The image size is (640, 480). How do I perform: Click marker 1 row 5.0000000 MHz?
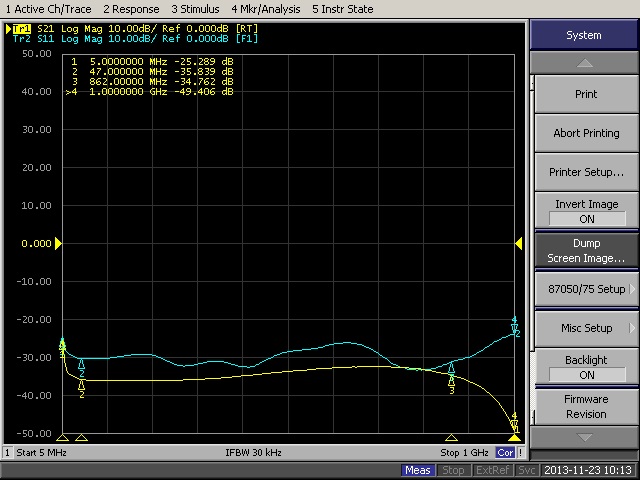click(x=152, y=62)
